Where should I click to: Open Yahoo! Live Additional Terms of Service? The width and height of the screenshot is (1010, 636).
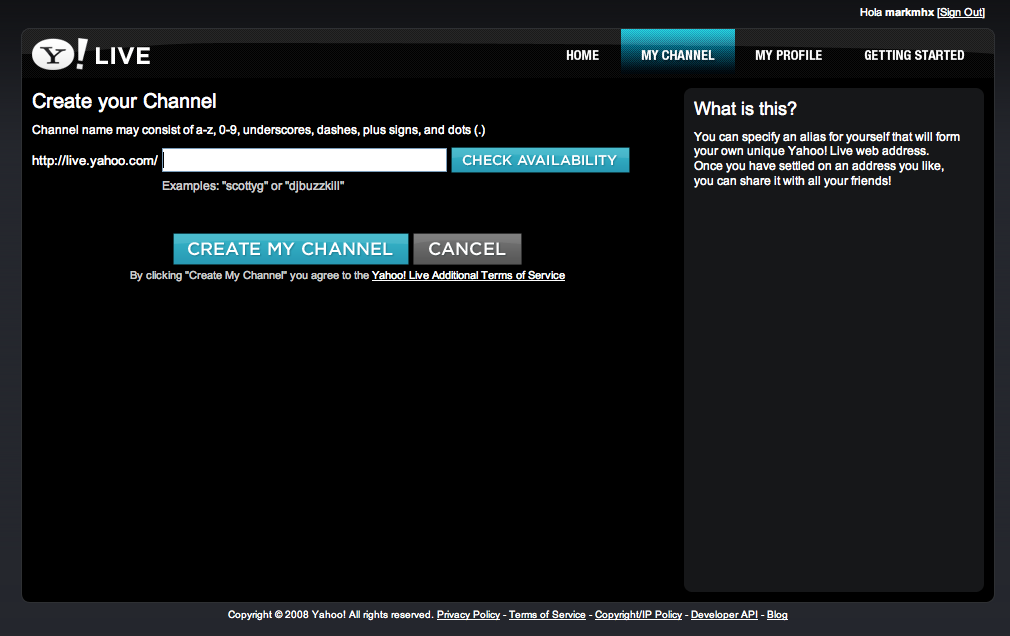point(468,275)
